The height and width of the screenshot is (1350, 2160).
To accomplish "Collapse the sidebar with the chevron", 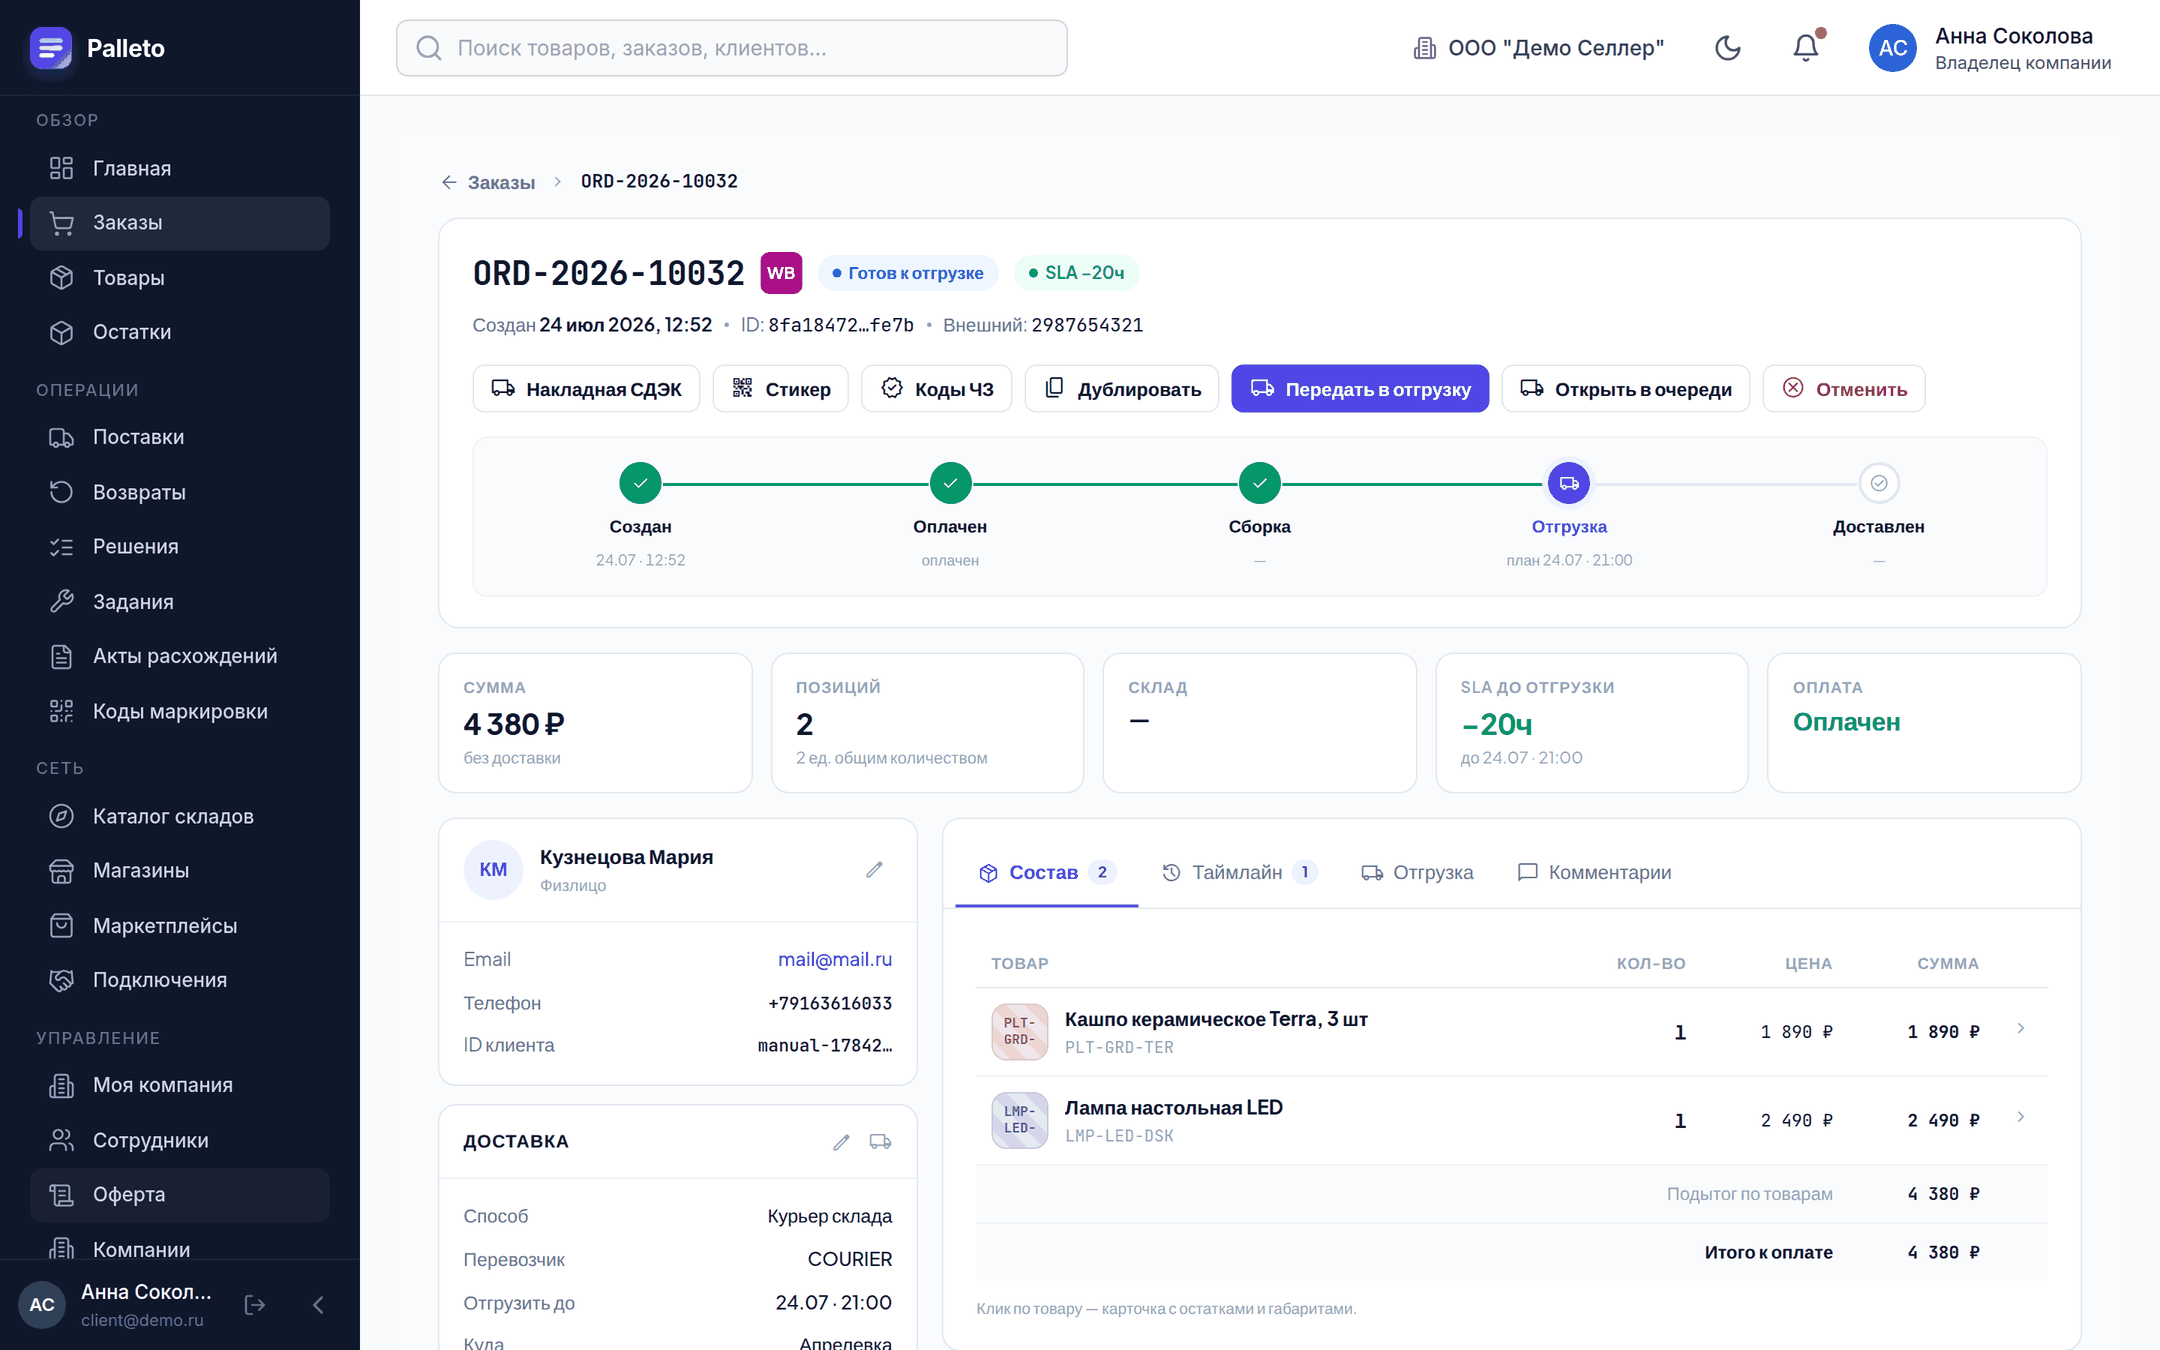I will tap(318, 1304).
